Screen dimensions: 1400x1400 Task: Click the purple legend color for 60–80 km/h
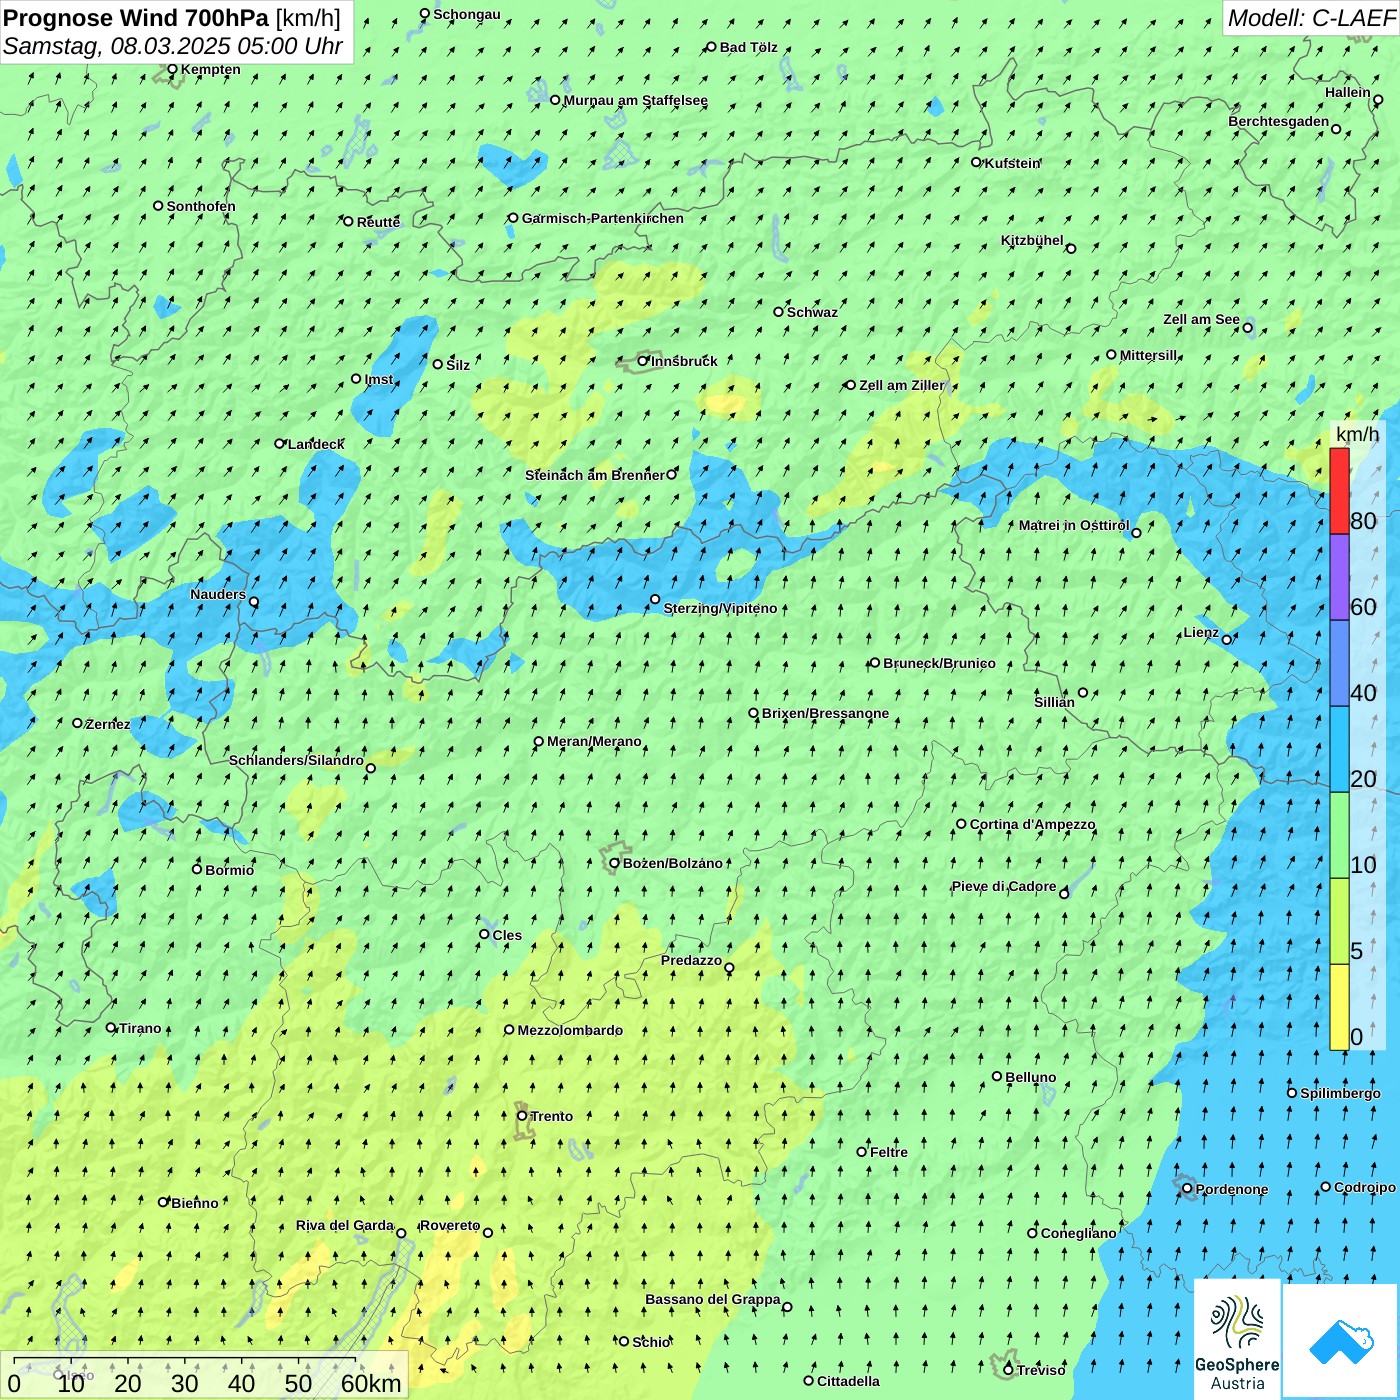tap(1339, 577)
